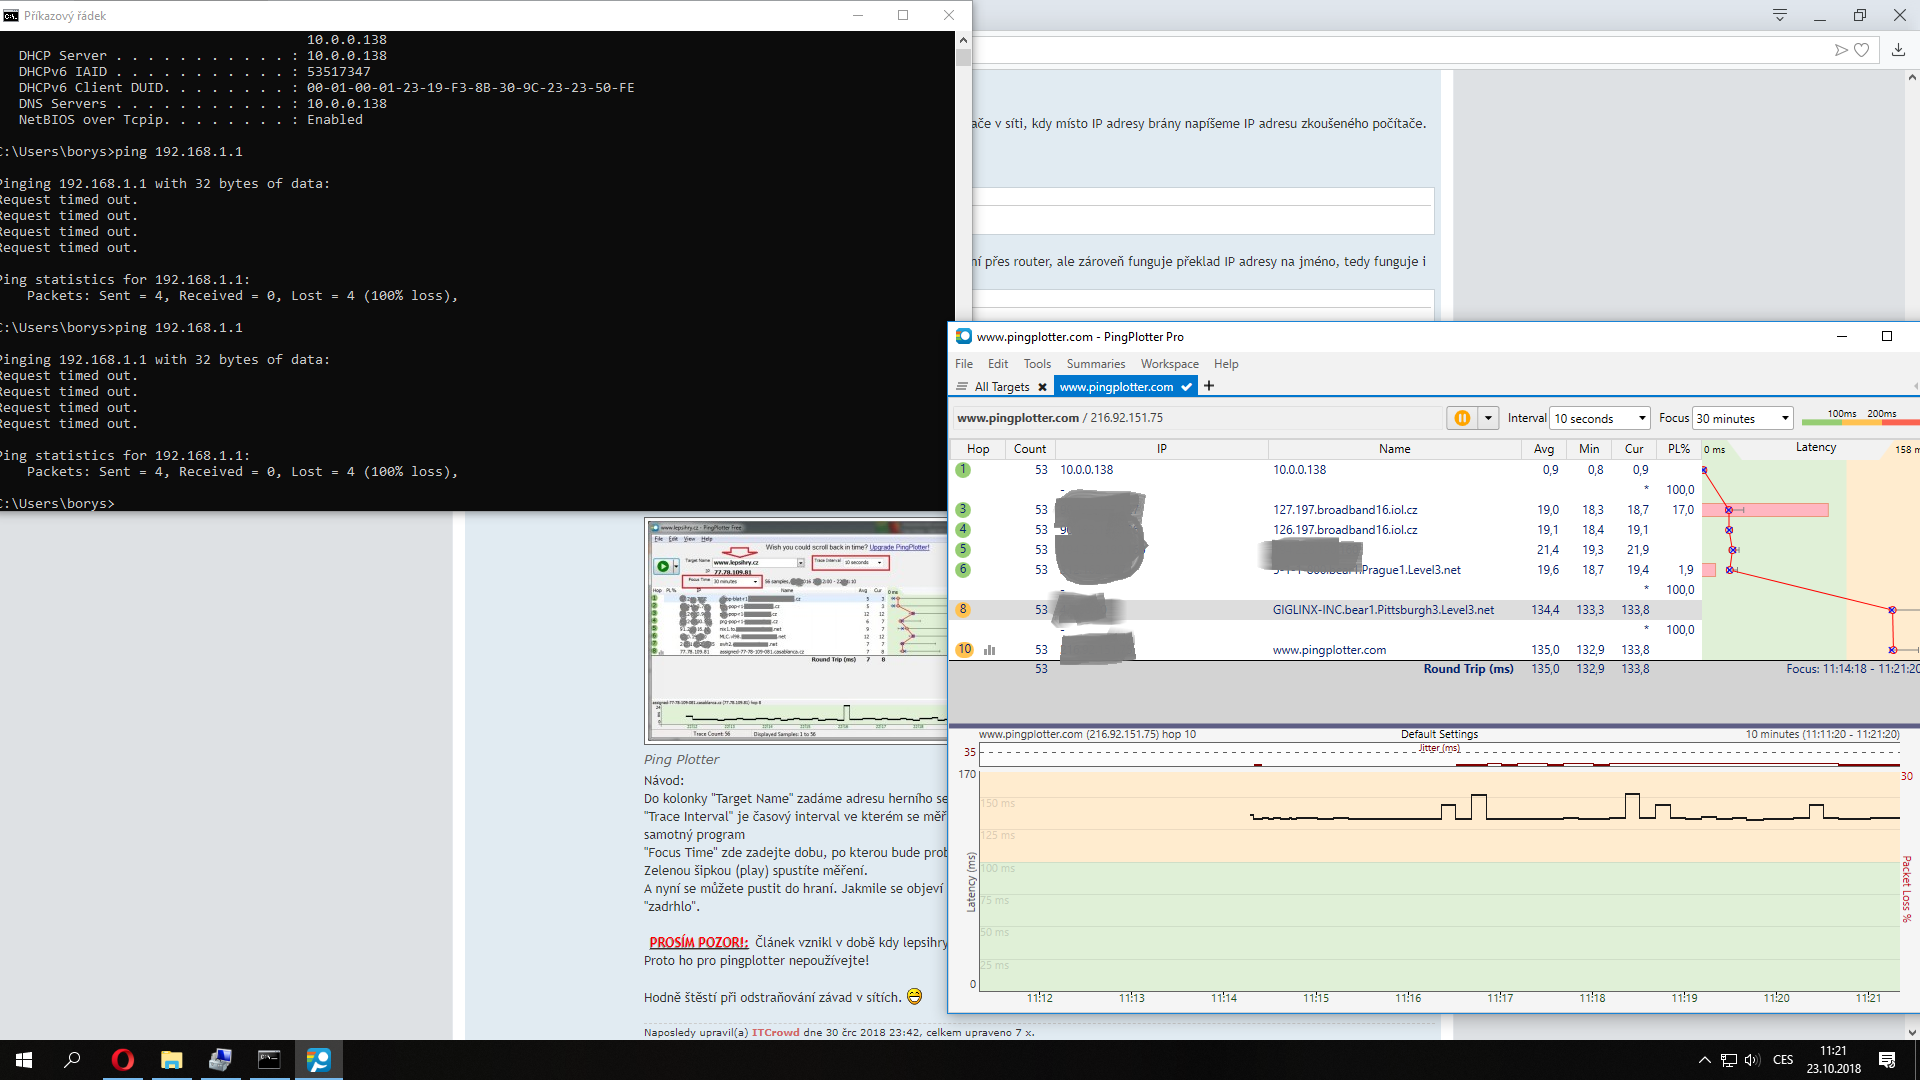The height and width of the screenshot is (1080, 1920).
Task: Toggle hop 10 timeline graph icon
Action: pos(990,650)
